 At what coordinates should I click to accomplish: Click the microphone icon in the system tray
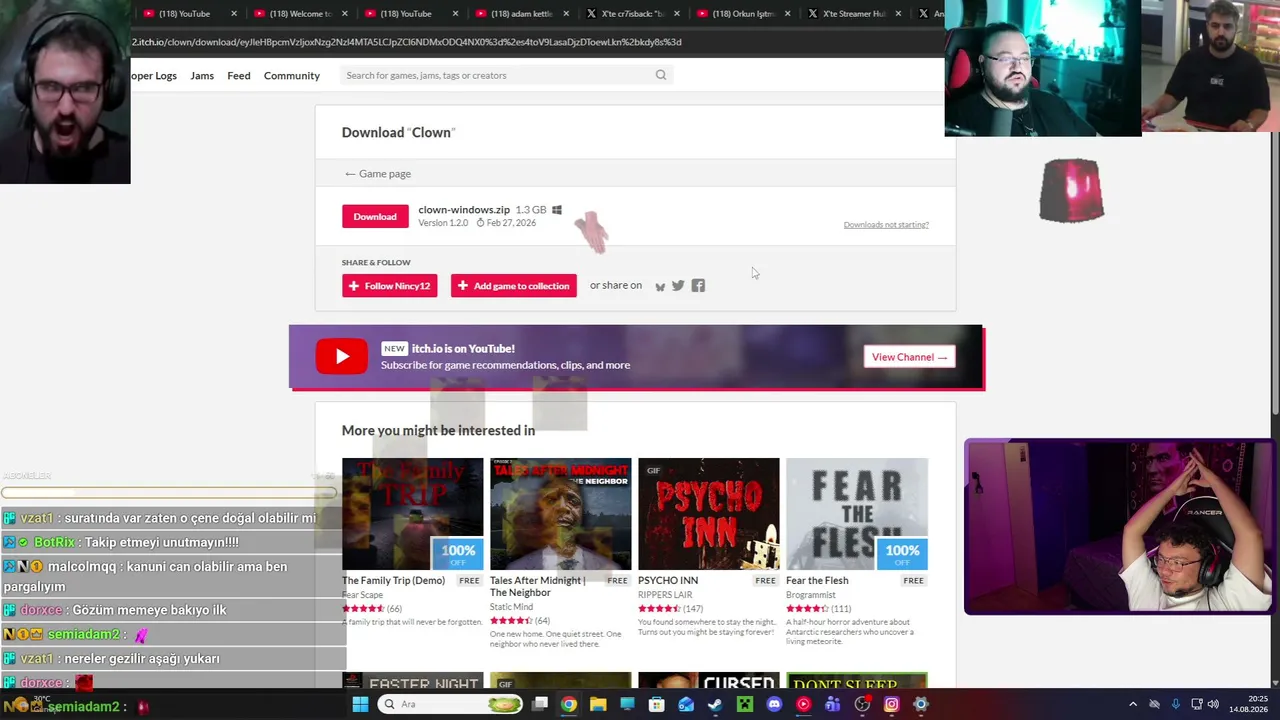pyautogui.click(x=1176, y=704)
